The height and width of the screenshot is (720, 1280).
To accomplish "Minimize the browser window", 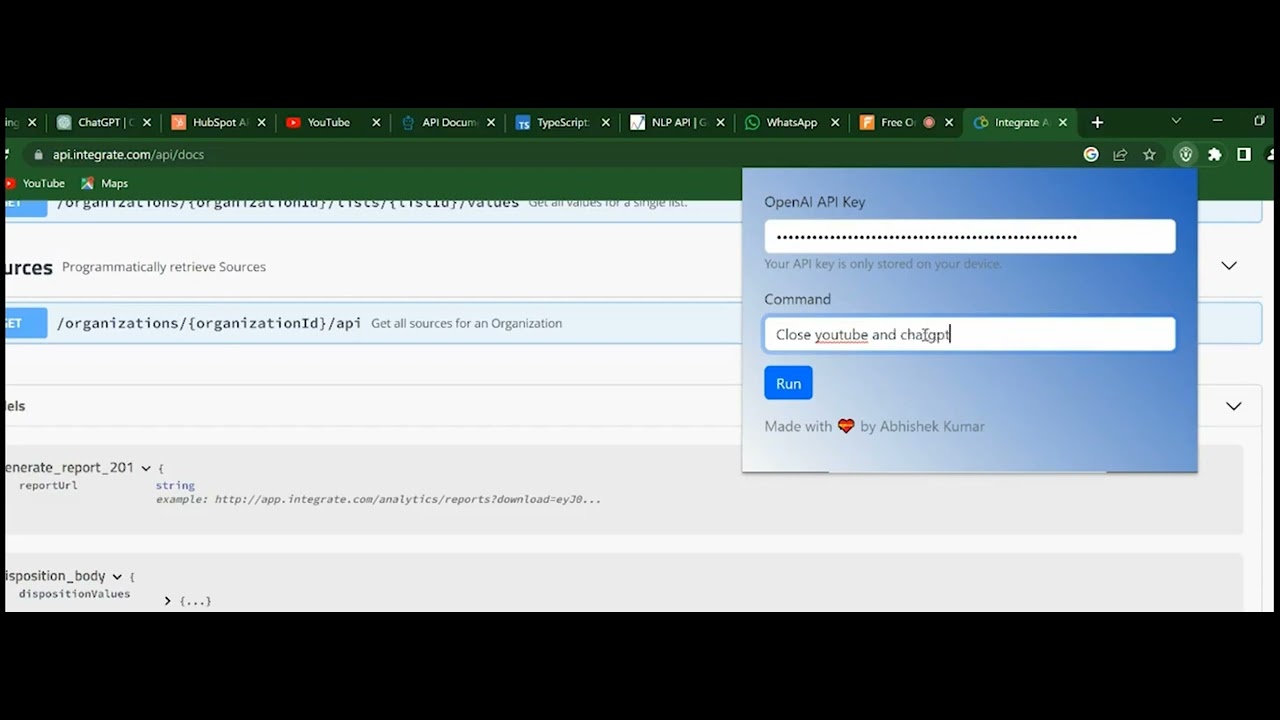I will (1217, 121).
